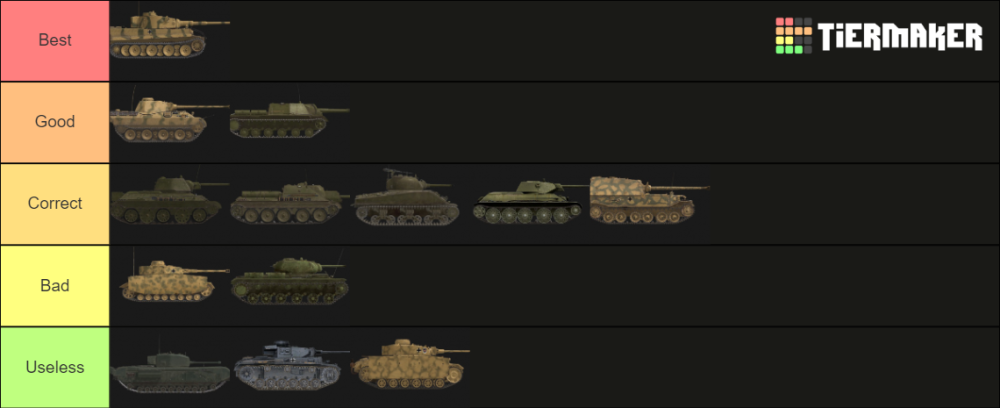Click empty space in the Best tier row

tap(497, 41)
